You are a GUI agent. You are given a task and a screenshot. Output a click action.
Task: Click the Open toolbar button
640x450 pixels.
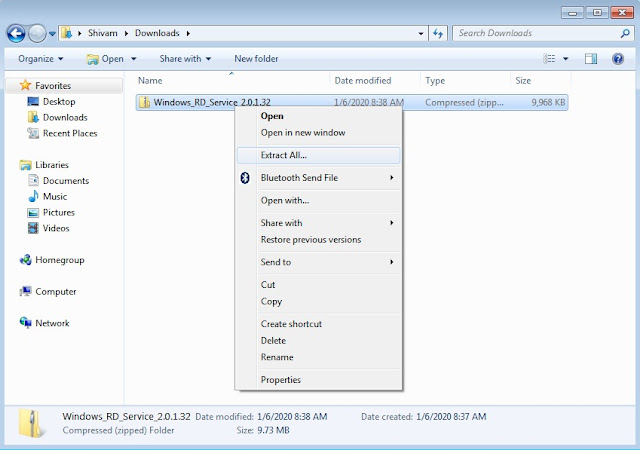[x=105, y=59]
